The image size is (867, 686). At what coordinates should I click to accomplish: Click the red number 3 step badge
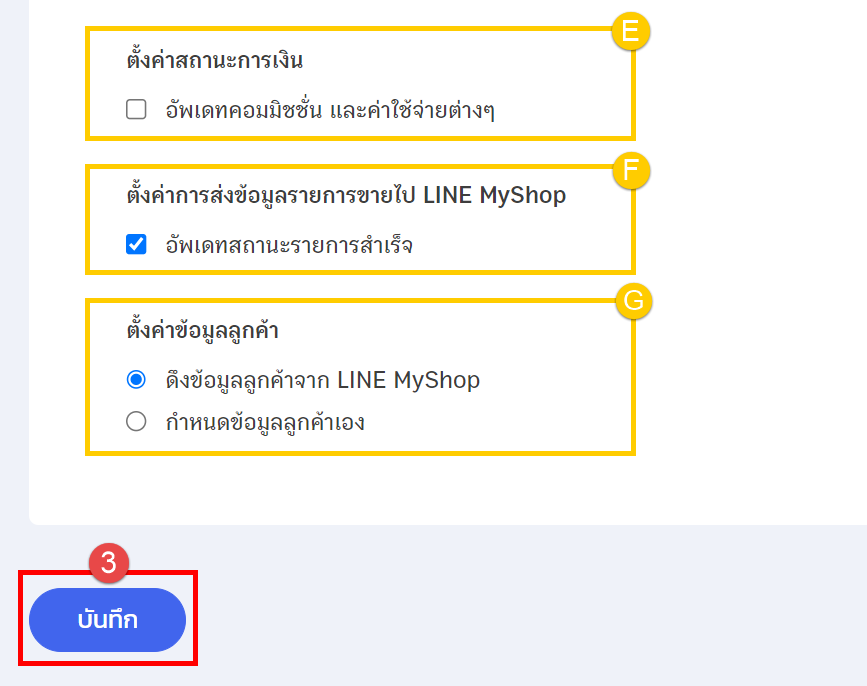click(109, 563)
